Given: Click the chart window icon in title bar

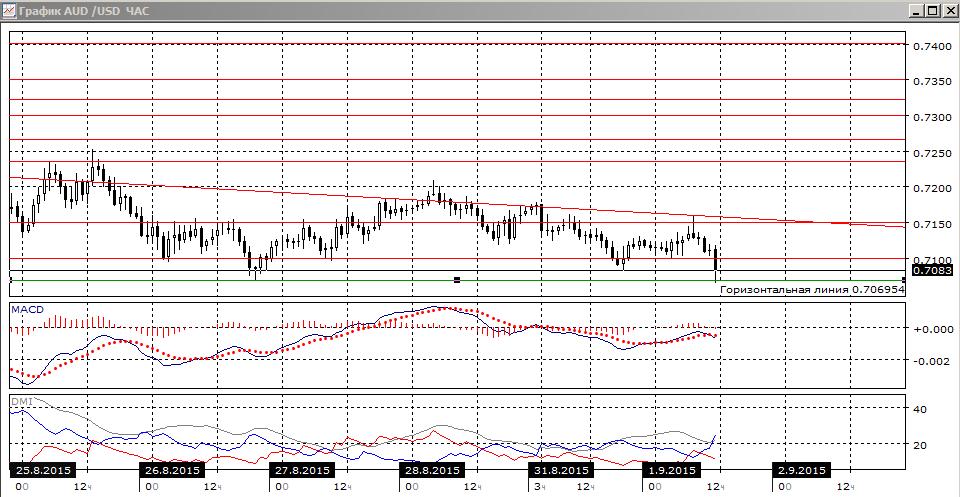Looking at the screenshot, I should pos(7,10).
